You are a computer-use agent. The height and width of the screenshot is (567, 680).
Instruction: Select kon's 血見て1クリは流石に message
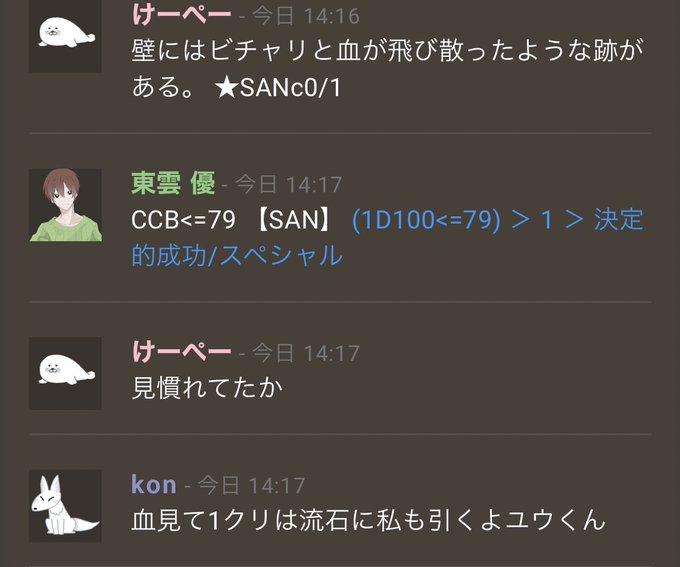pos(368,520)
